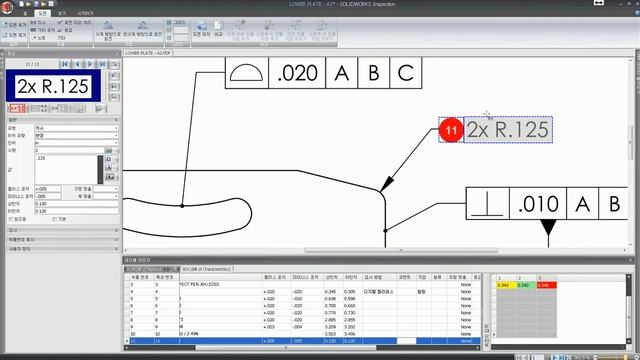The image size is (640, 360).
Task: Select highlighted table row number 11
Action: (x=303, y=341)
